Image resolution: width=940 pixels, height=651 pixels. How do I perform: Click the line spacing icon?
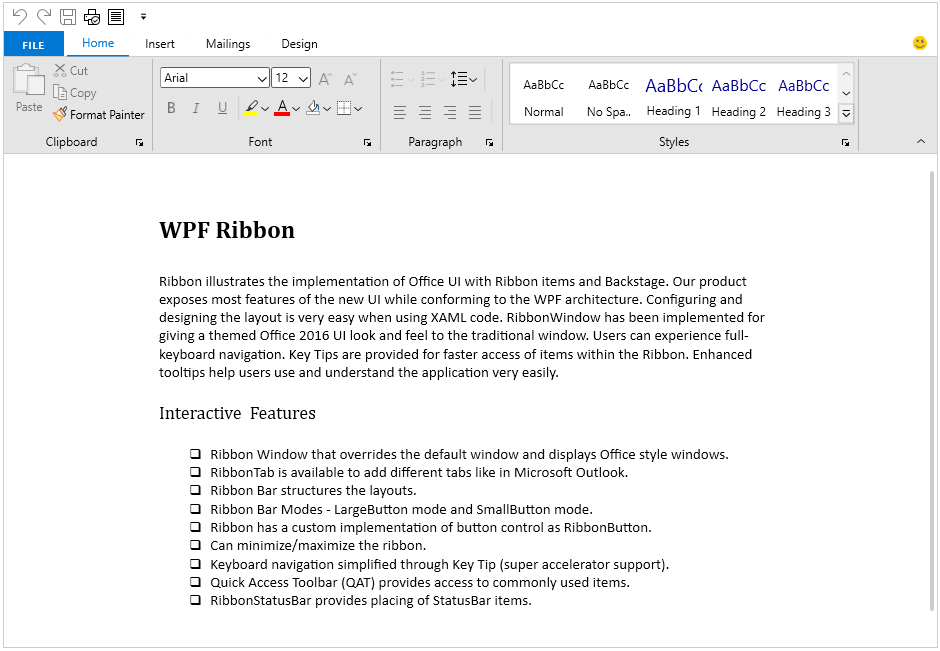click(x=459, y=79)
